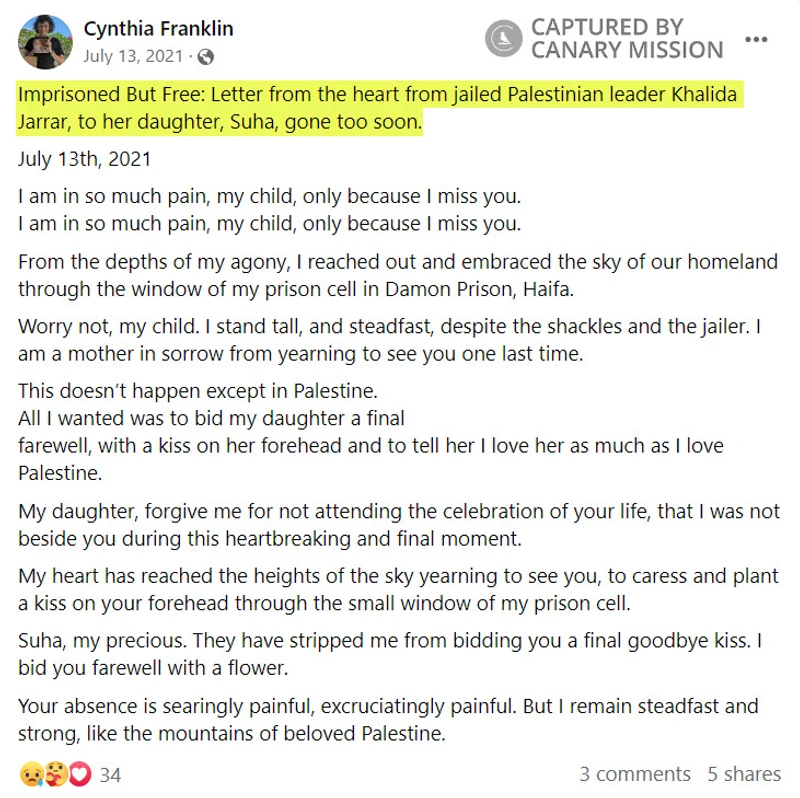Click the 'Your absence is searingly painful' paragraph
This screenshot has width=800, height=798.
click(x=388, y=720)
